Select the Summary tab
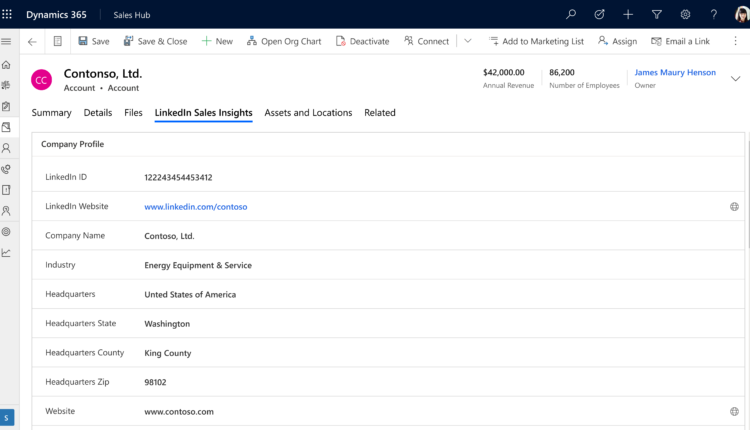Screen dimensions: 750x430 [x=51, y=113]
